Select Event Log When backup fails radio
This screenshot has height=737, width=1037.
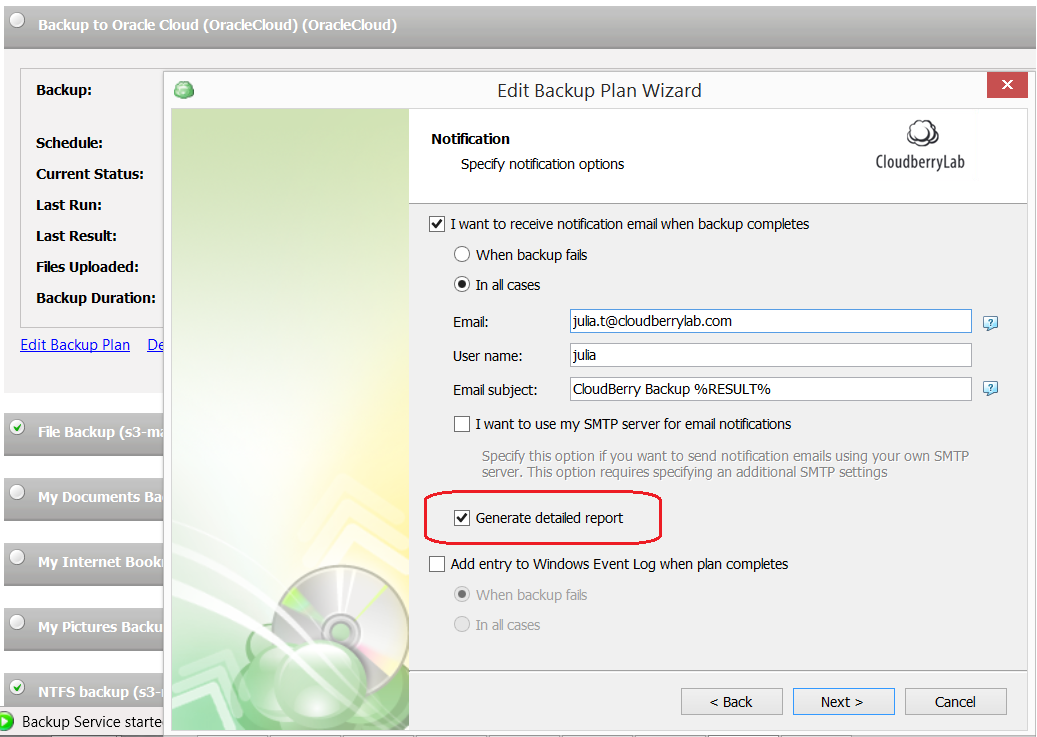462,594
